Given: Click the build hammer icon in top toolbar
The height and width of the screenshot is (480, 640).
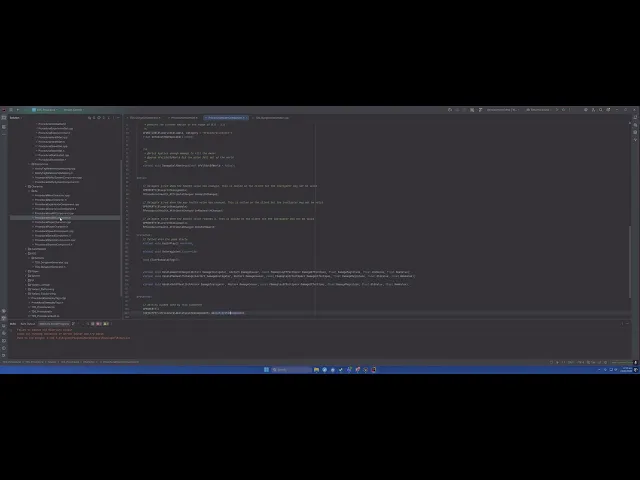Looking at the screenshot, I should 480,110.
